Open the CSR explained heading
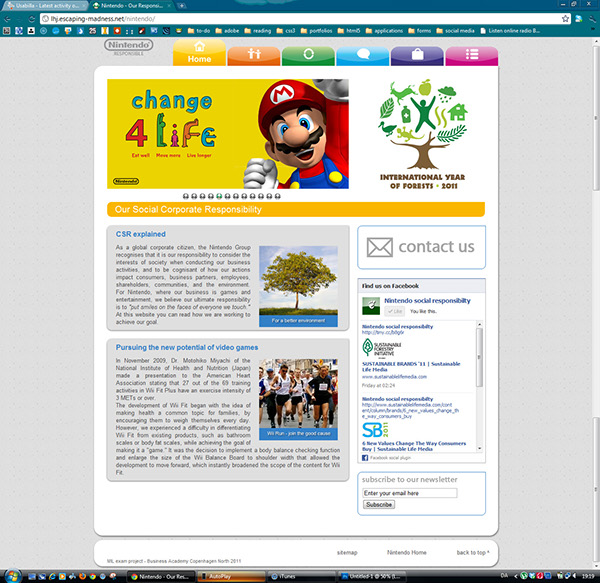The image size is (600, 583). [x=140, y=234]
